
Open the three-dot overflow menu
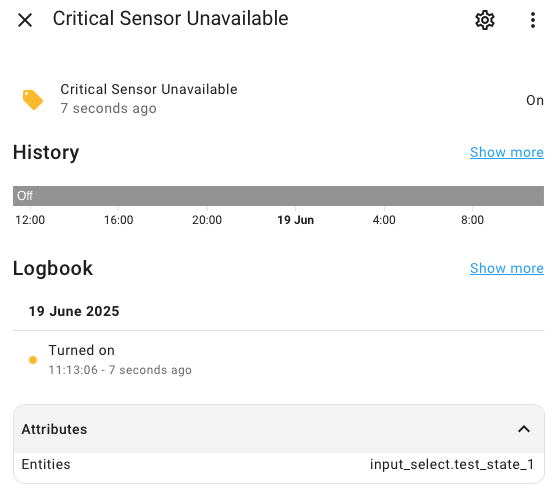532,20
